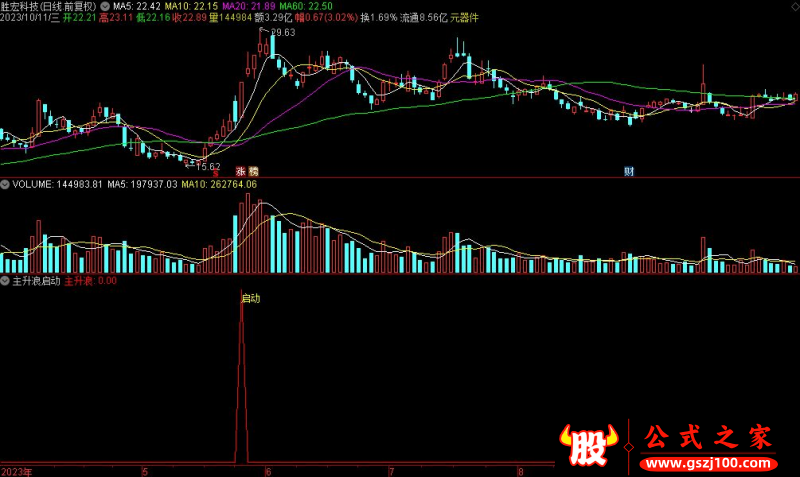Click the change value 幅0.67(3.02%)
Screen dimensions: 800x477
pyautogui.click(x=327, y=18)
